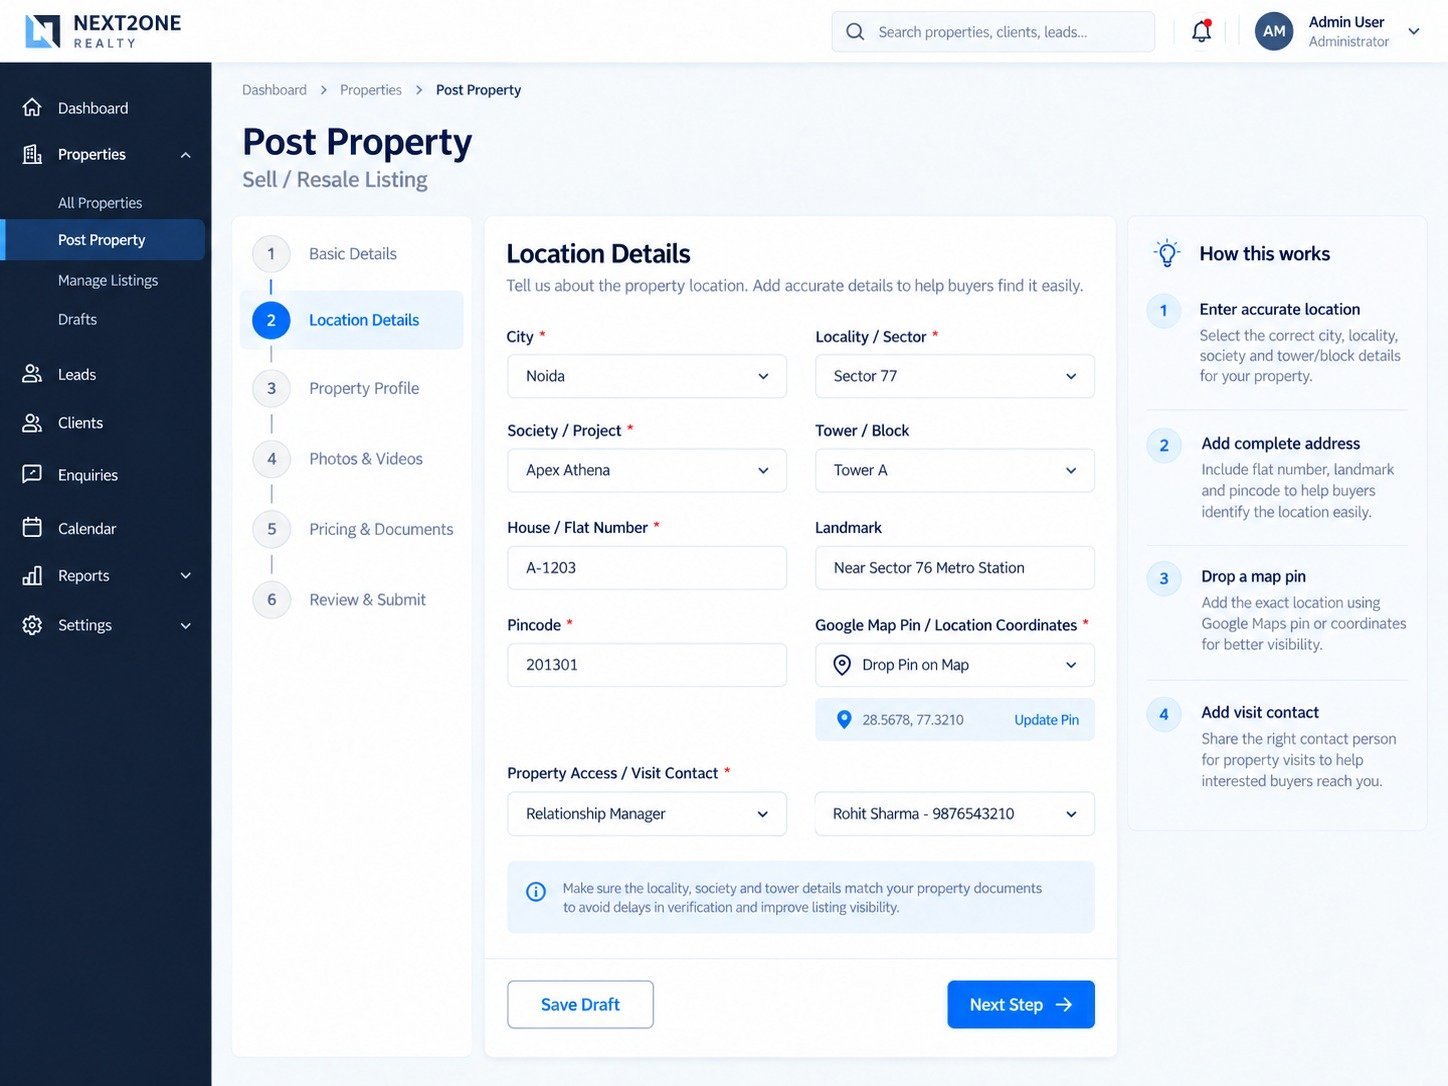Open Manage Listings in sidebar
The width and height of the screenshot is (1448, 1086).
click(108, 281)
